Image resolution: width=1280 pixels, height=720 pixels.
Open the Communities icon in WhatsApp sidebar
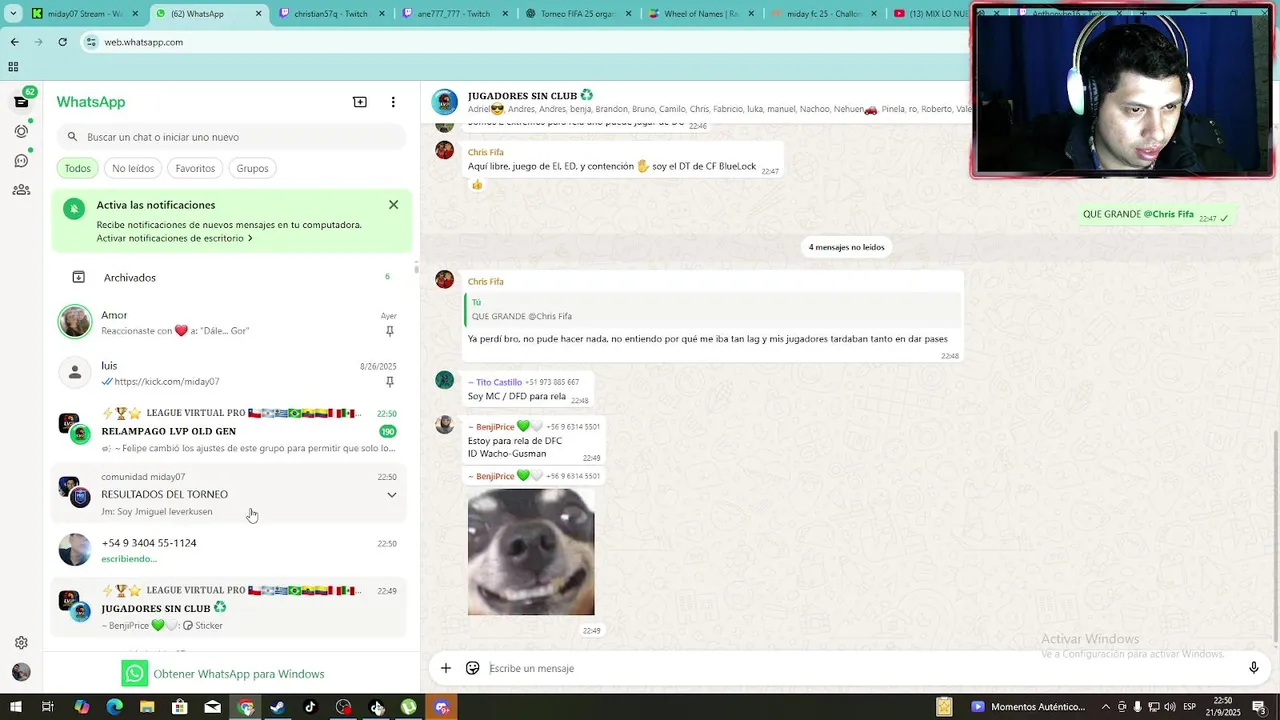pyautogui.click(x=21, y=190)
